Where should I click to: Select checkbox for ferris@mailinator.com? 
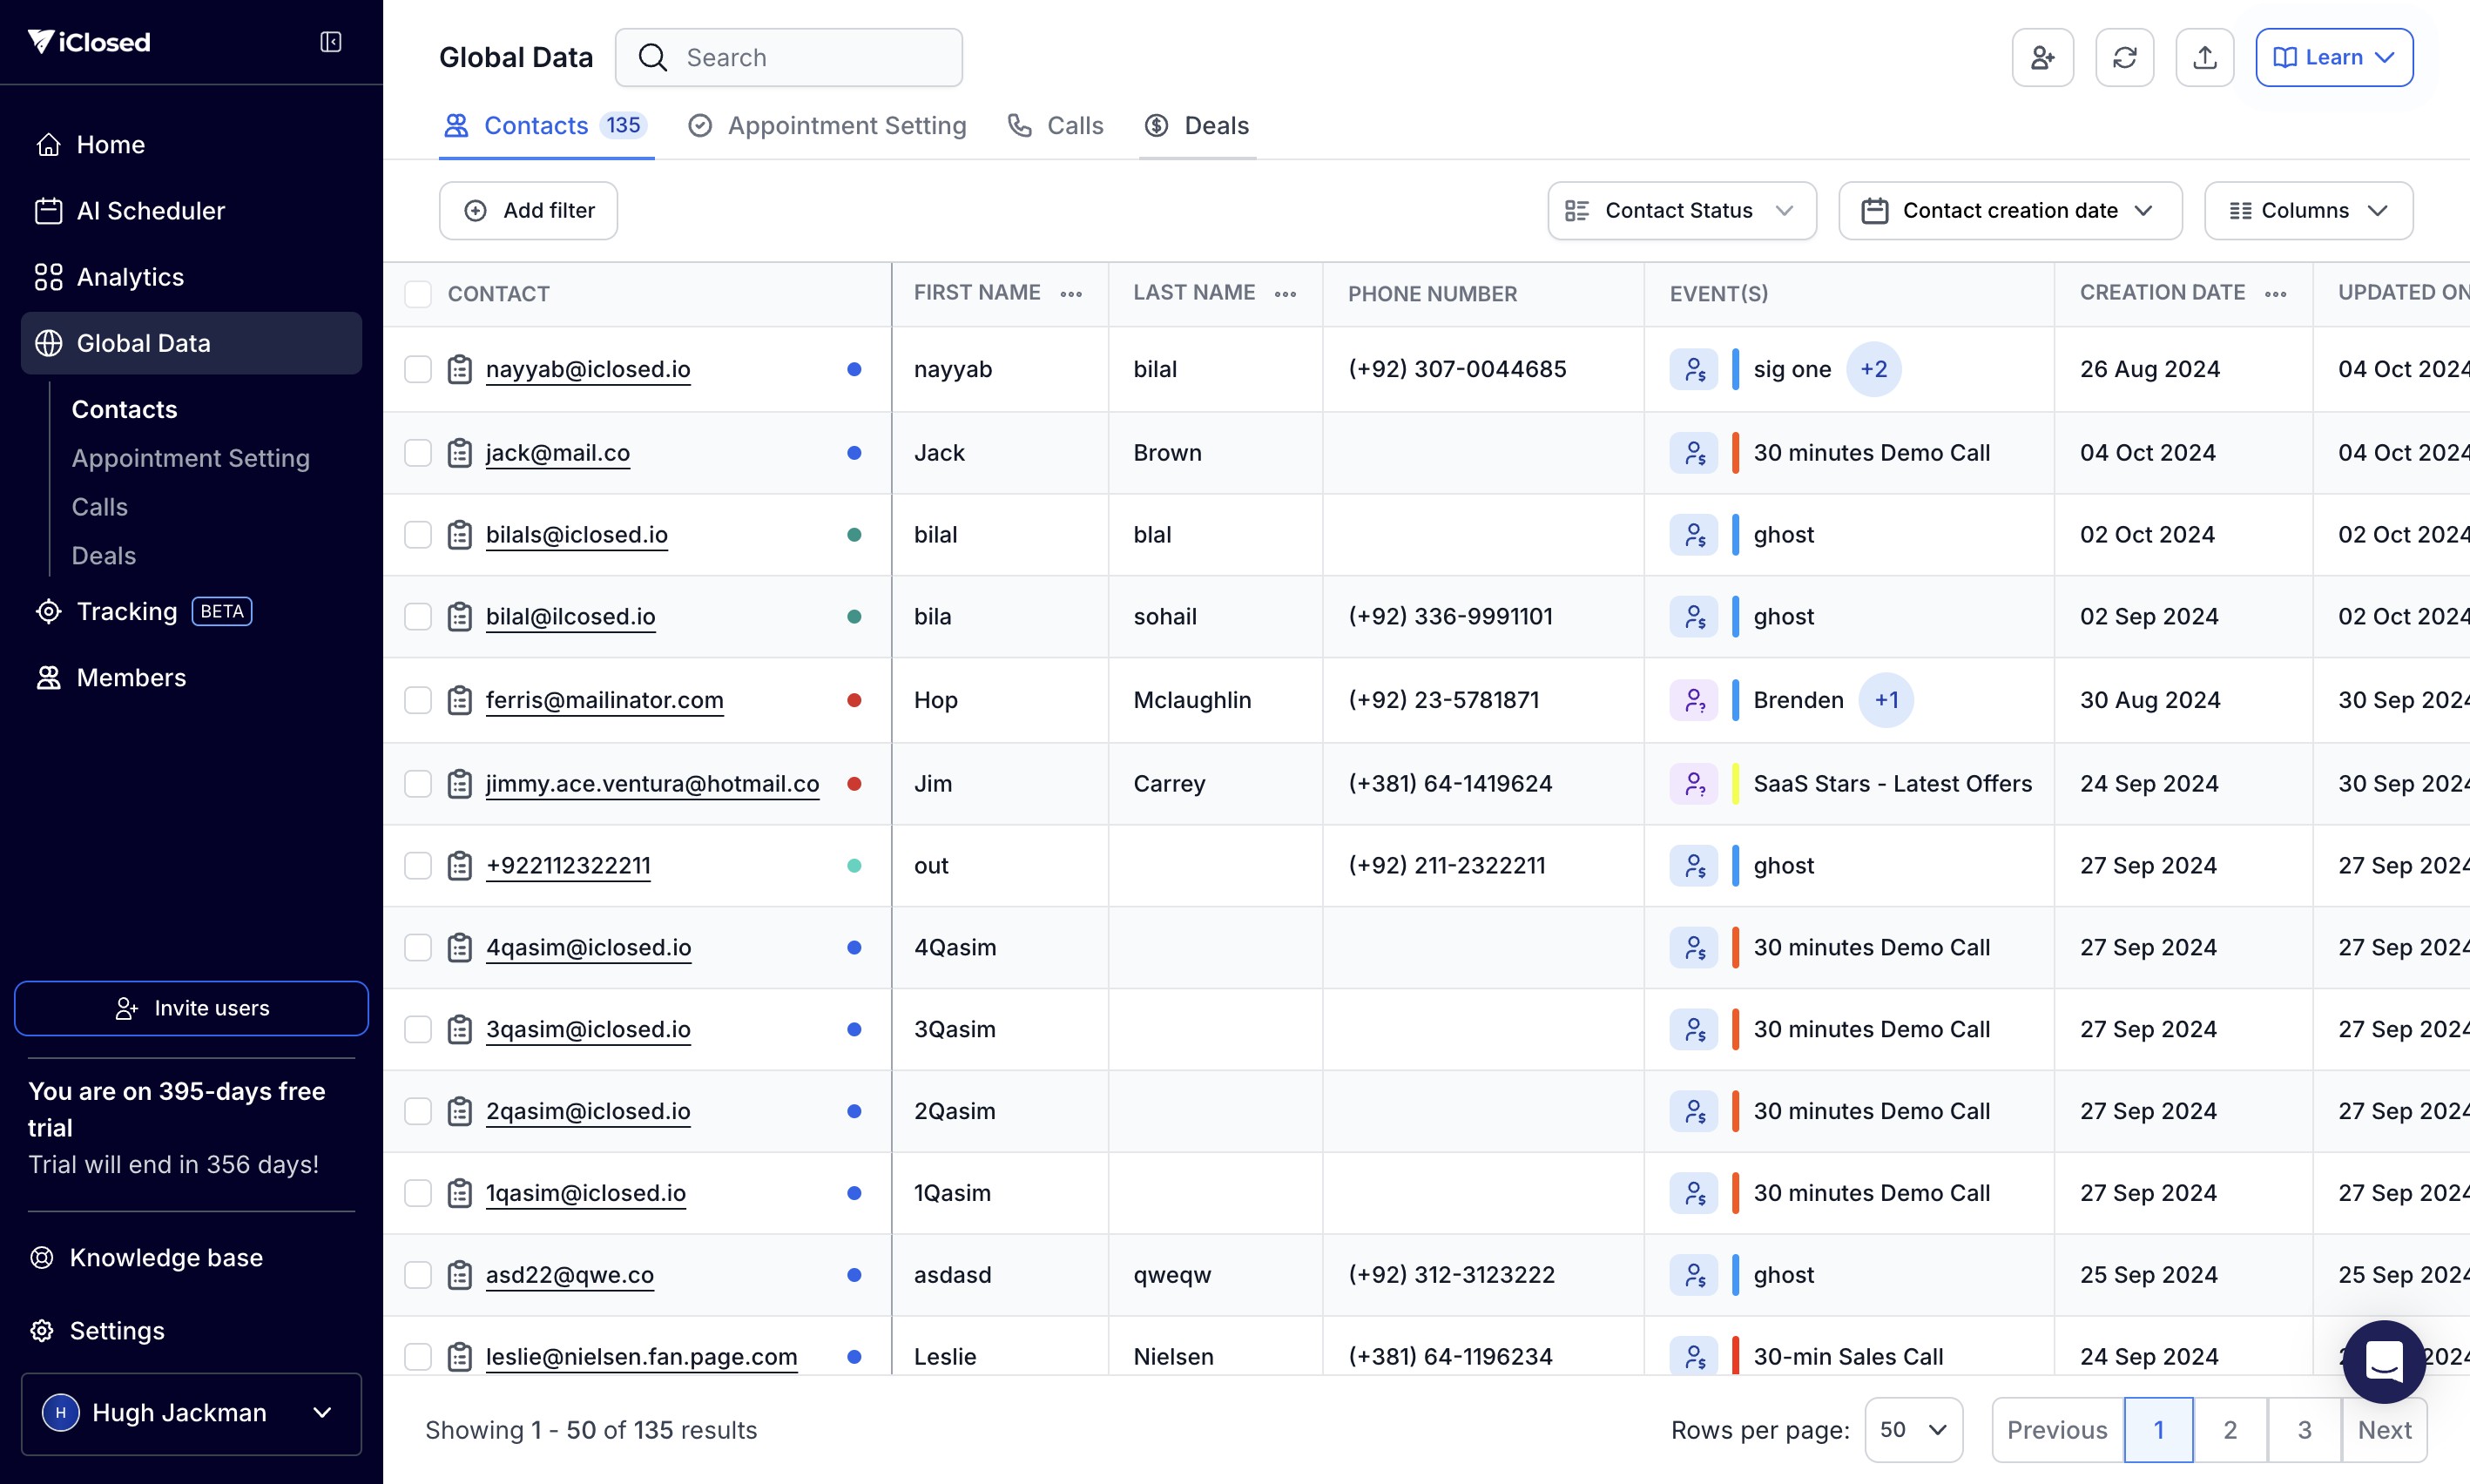(418, 700)
